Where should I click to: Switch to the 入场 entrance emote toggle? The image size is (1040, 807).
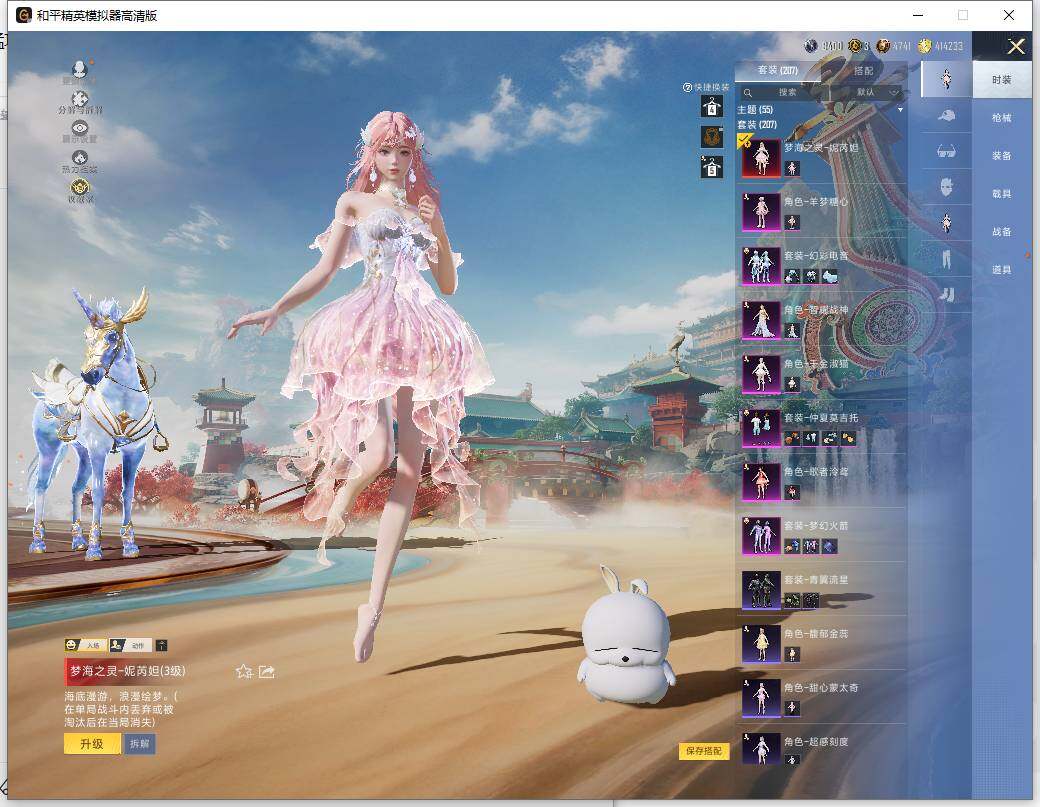(x=84, y=645)
